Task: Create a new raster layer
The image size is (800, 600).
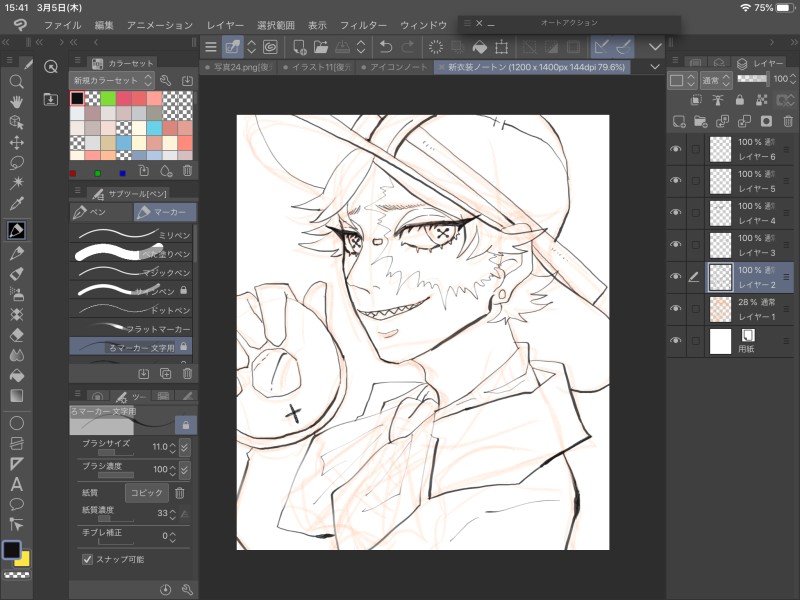Action: point(679,121)
